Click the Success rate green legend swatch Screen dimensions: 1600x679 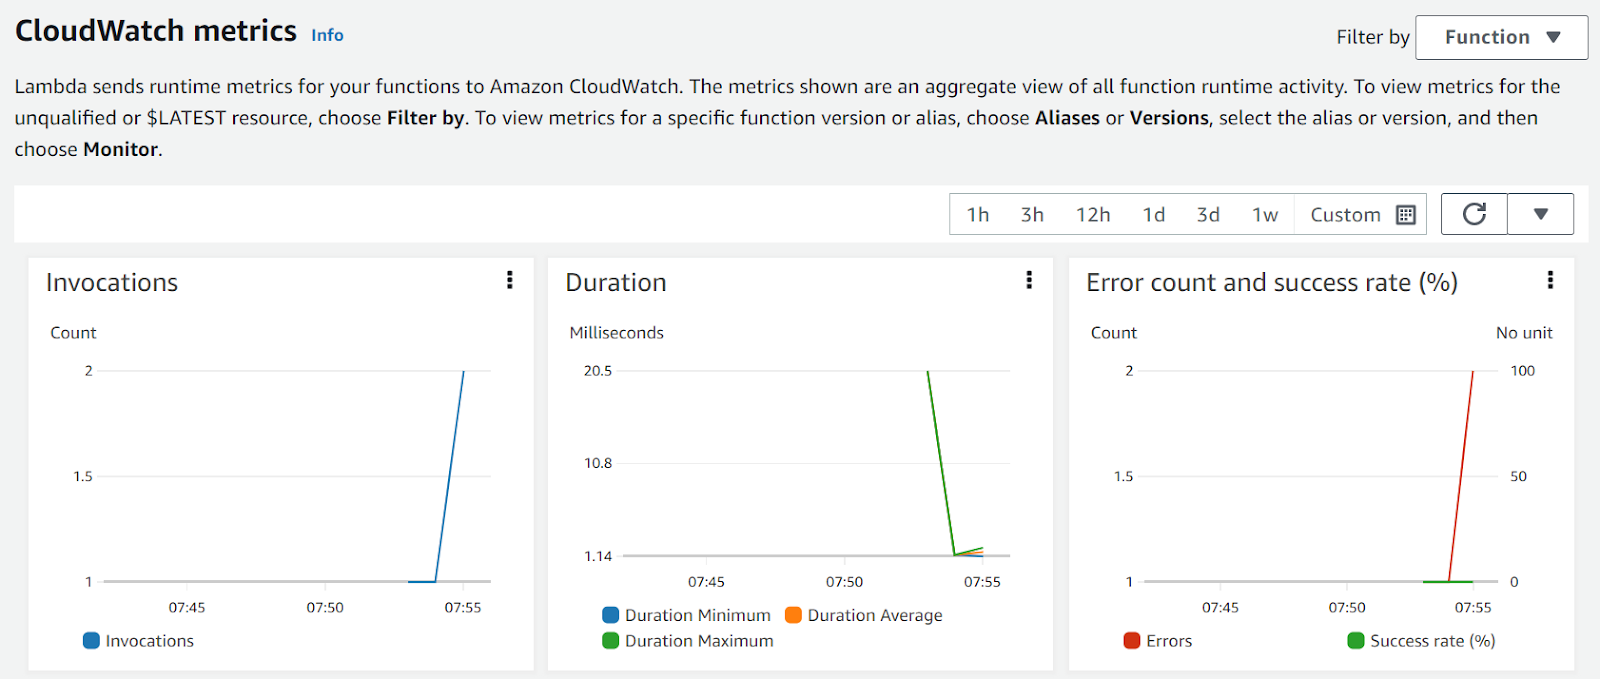click(1355, 640)
